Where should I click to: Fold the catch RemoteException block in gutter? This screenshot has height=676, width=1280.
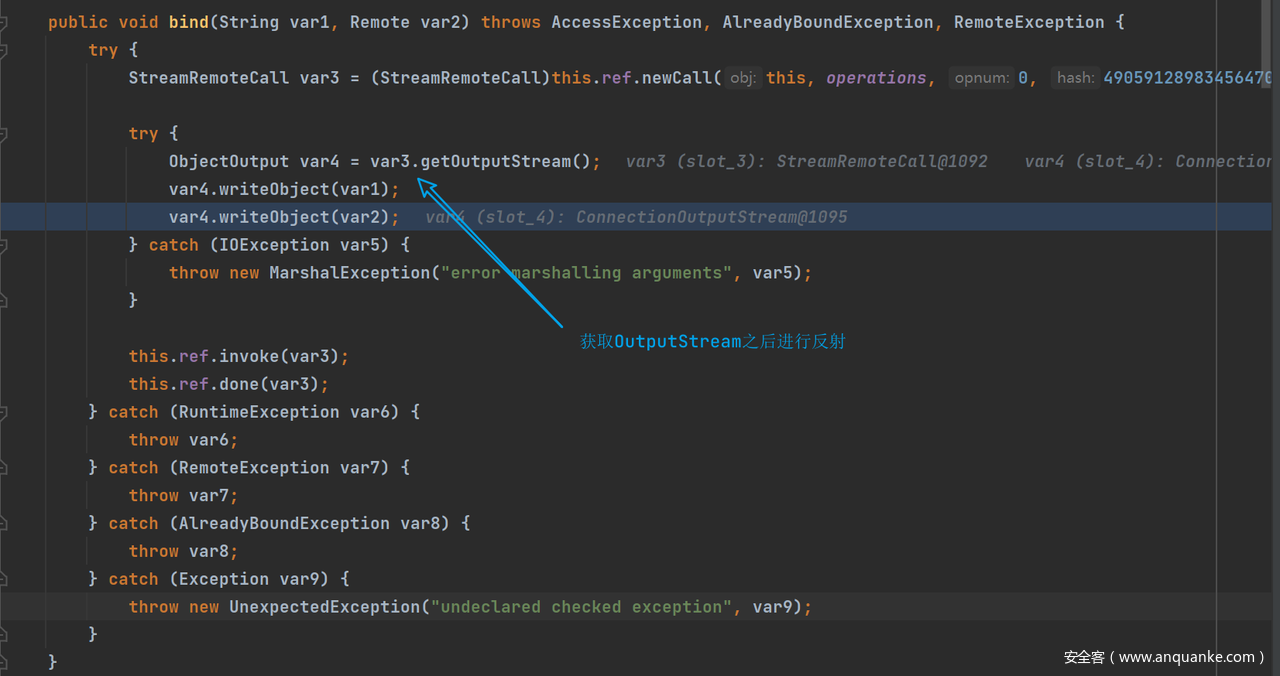4,468
